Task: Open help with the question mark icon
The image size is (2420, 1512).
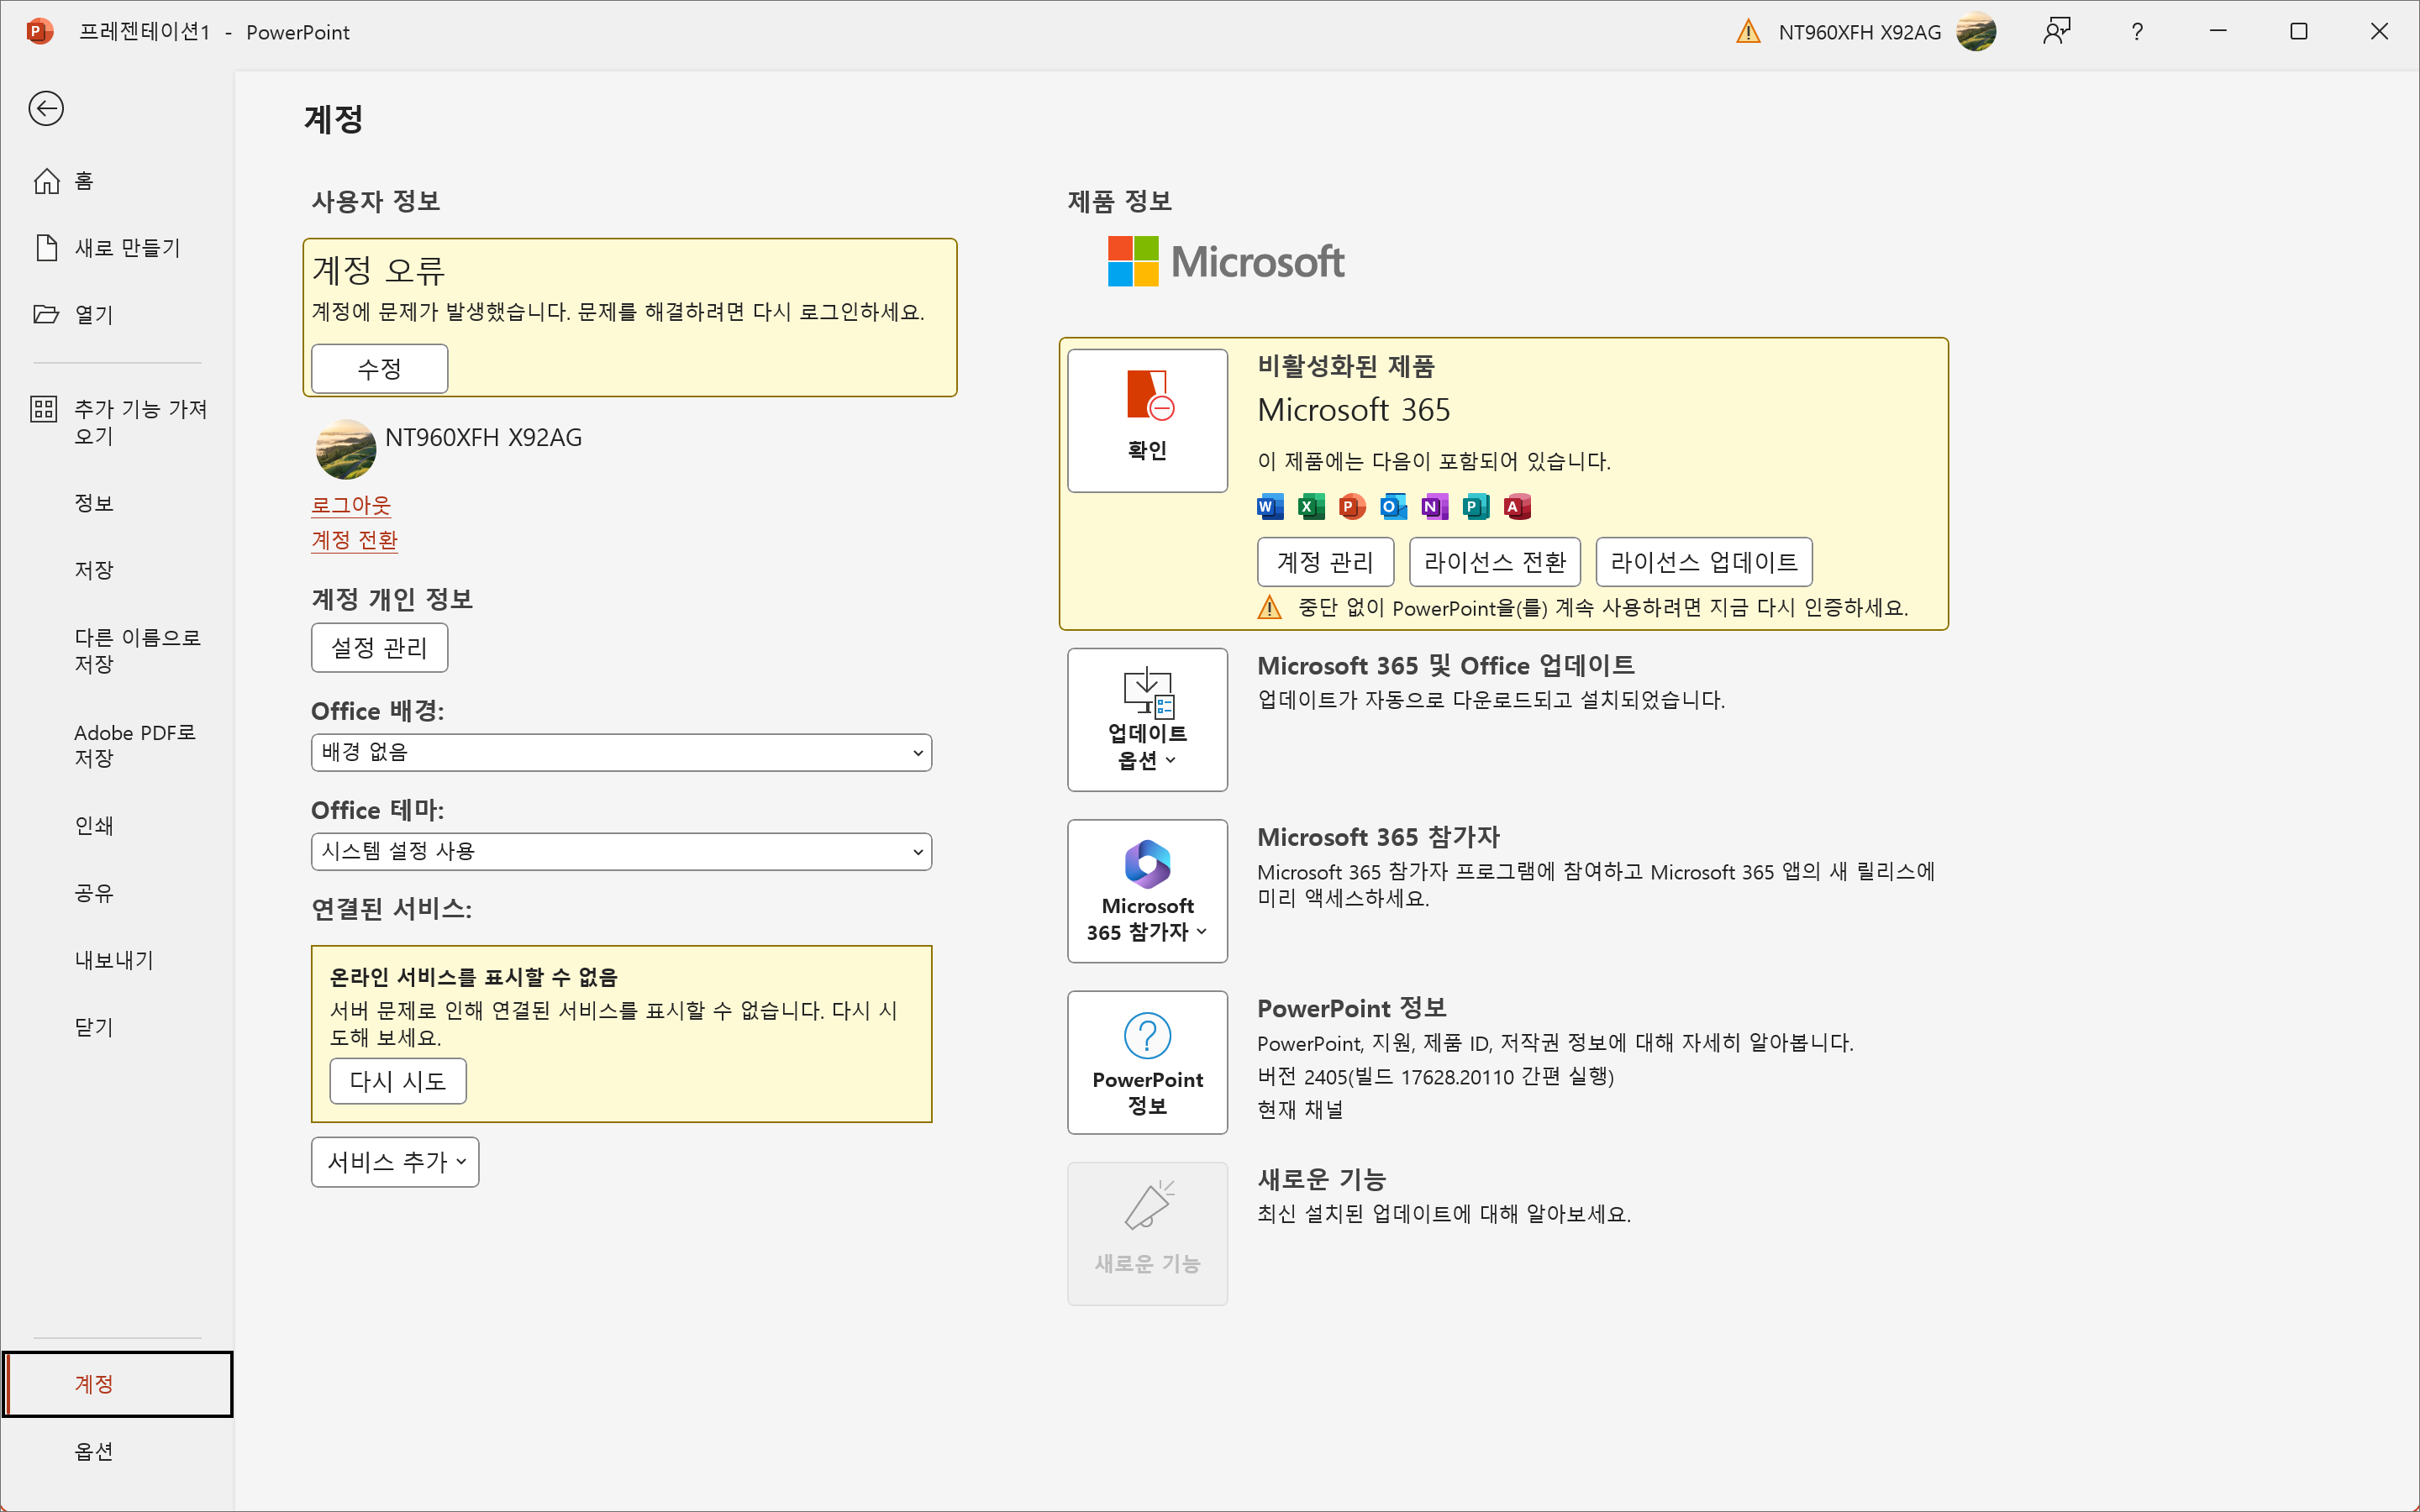Action: pos(2137,32)
